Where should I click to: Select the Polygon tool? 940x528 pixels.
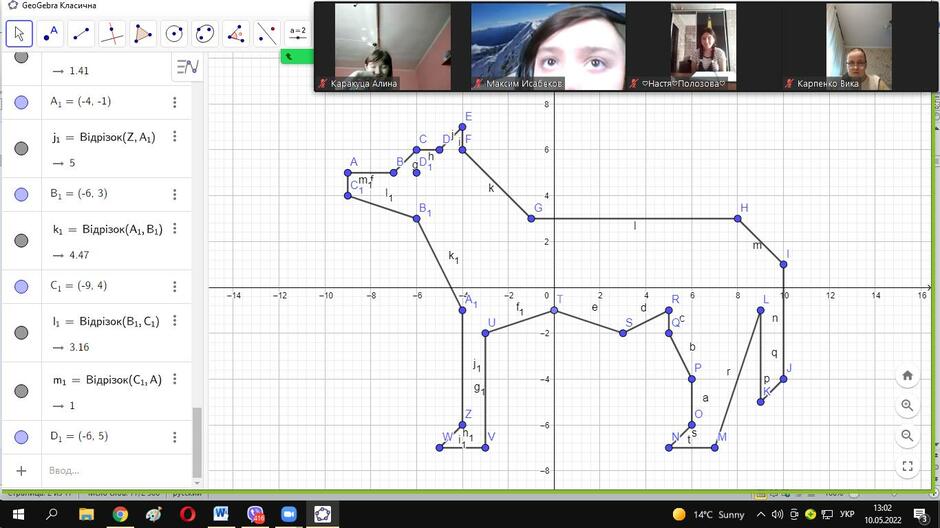143,34
